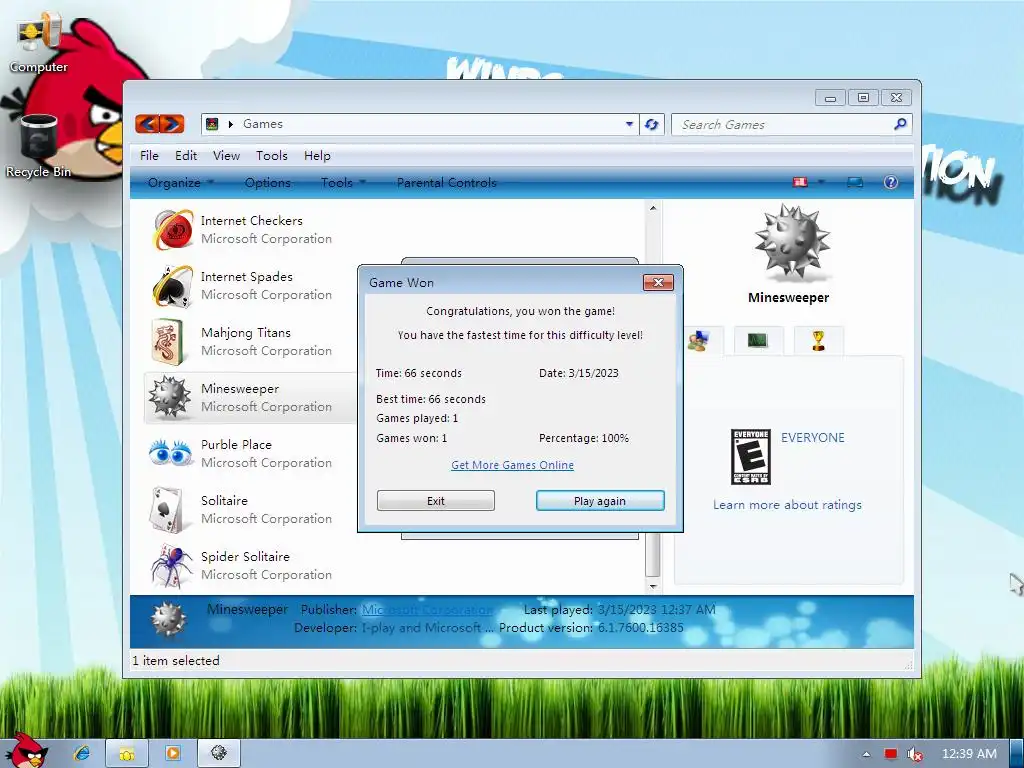Open the Help menu
This screenshot has height=768, width=1024.
click(x=317, y=155)
